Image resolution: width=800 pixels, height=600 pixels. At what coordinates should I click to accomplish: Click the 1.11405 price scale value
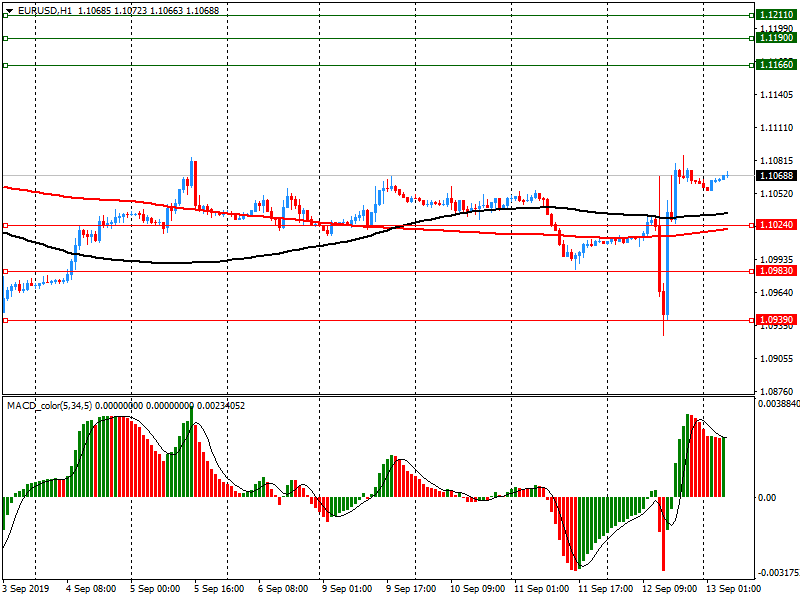pyautogui.click(x=777, y=95)
